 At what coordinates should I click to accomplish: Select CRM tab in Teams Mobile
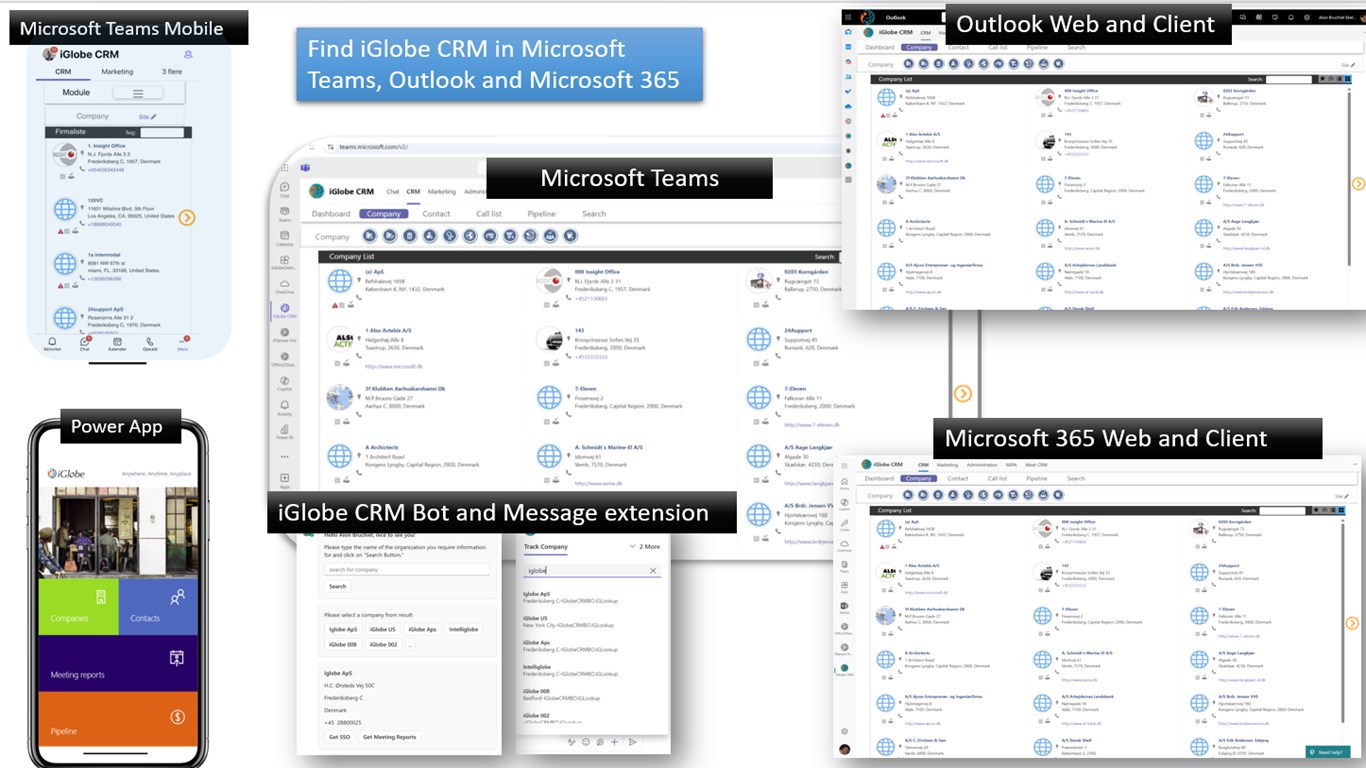click(63, 72)
